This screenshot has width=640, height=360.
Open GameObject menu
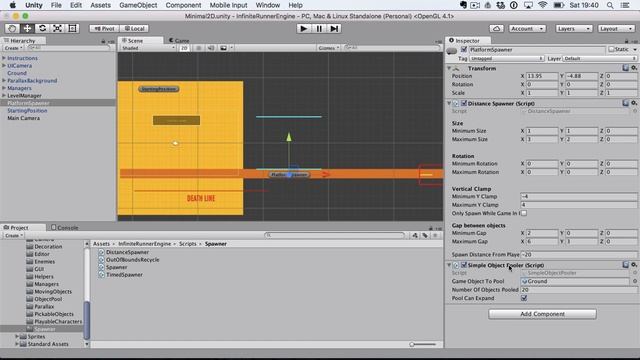(138, 5)
